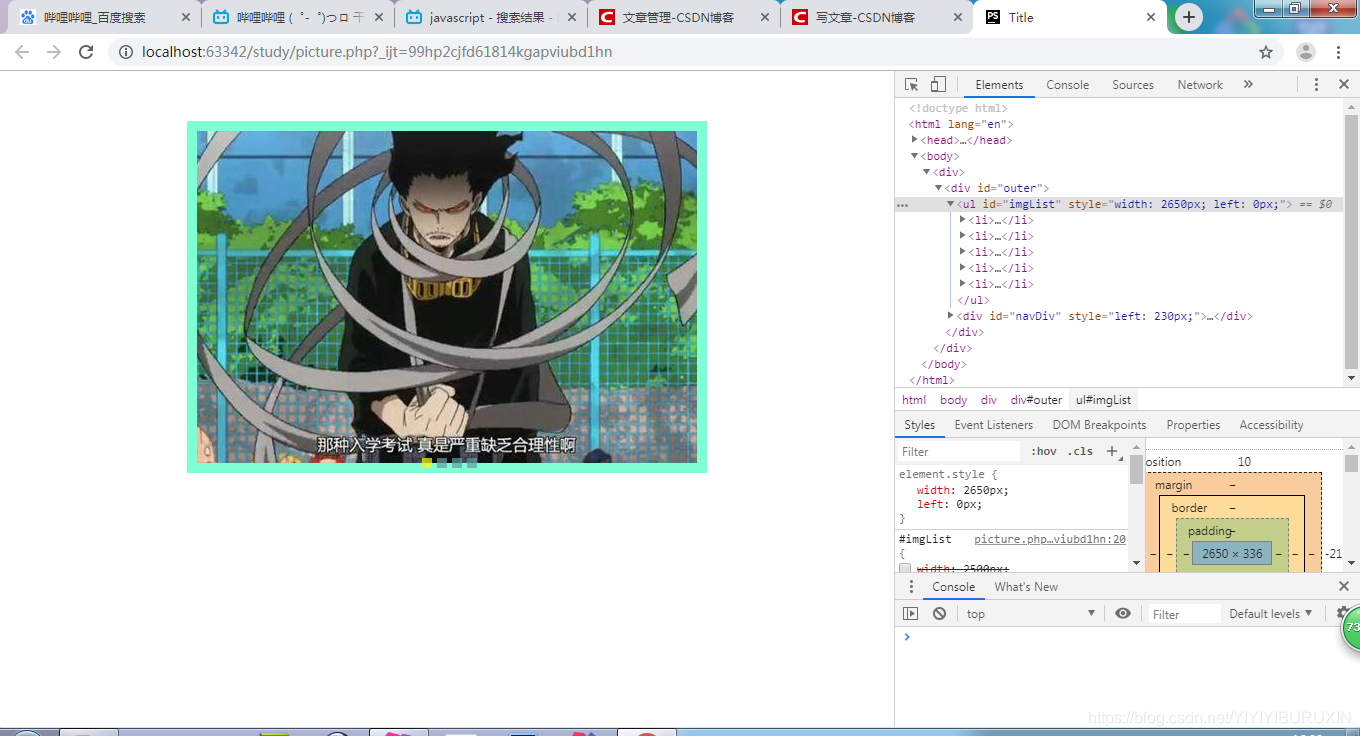The height and width of the screenshot is (736, 1360).
Task: Go back to previous page
Action: click(22, 52)
